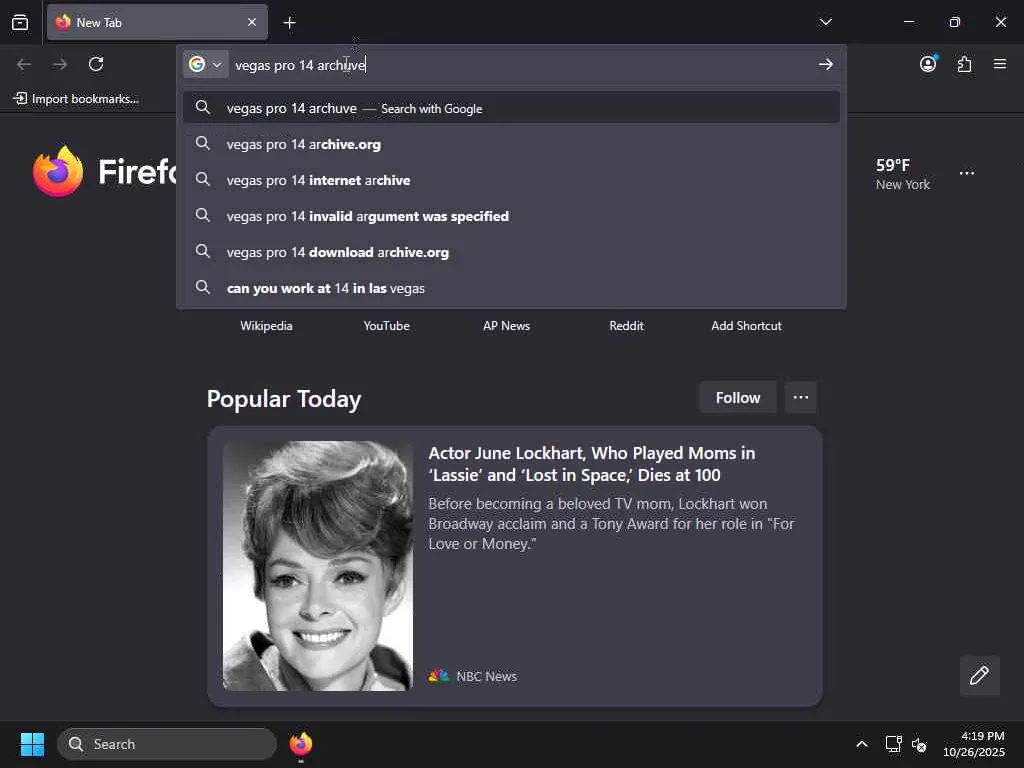Image resolution: width=1024 pixels, height=768 pixels.
Task: Close the New Tab tab
Action: click(x=252, y=22)
